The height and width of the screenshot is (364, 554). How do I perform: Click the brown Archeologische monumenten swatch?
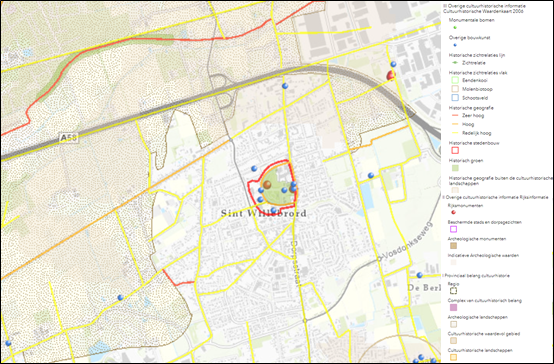click(453, 245)
